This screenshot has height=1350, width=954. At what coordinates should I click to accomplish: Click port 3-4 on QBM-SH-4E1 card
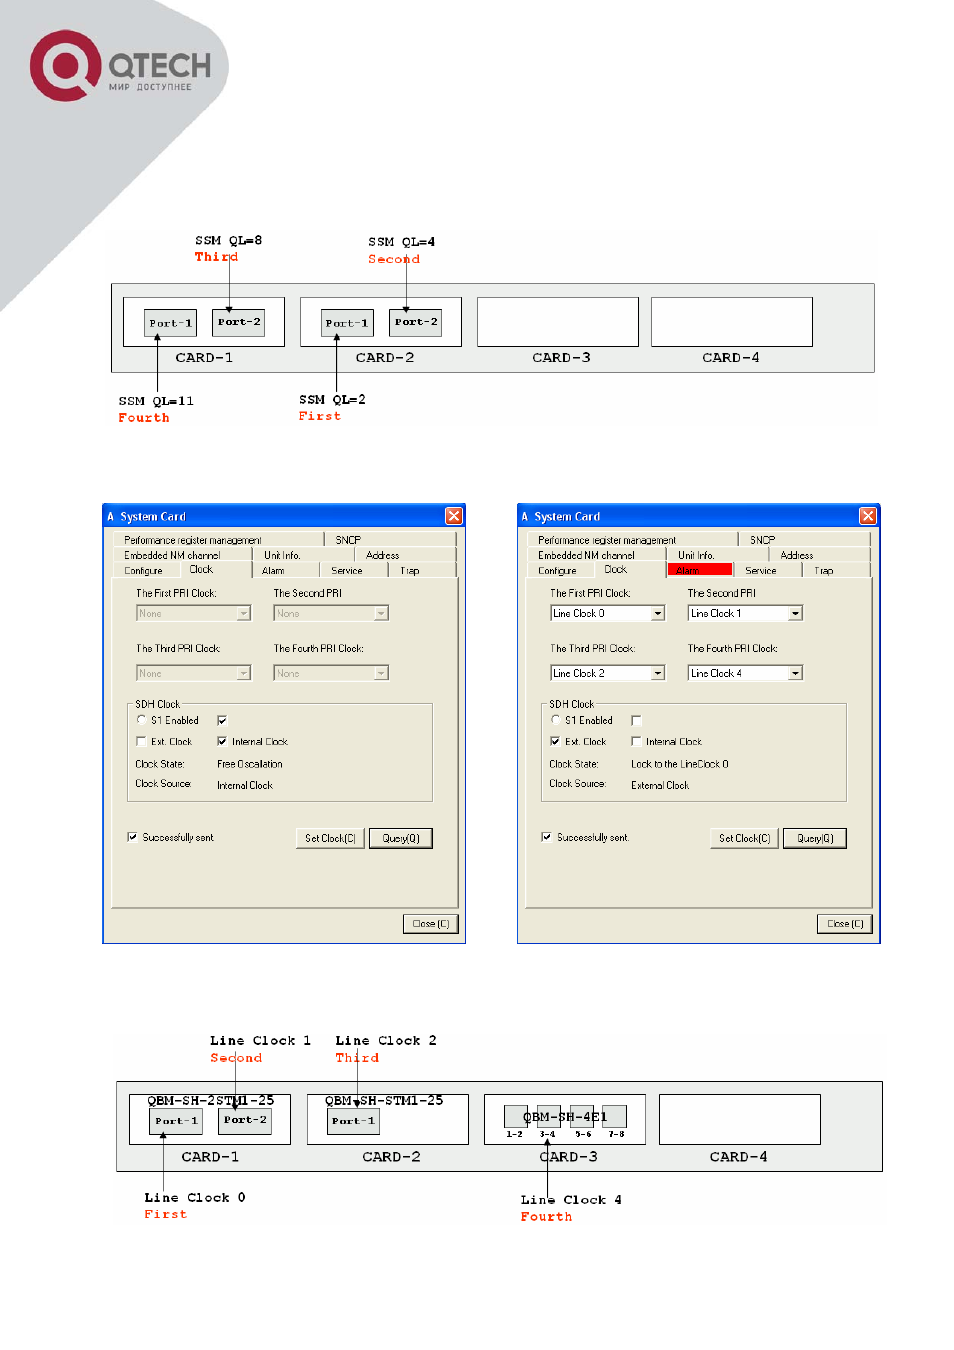click(x=548, y=1117)
